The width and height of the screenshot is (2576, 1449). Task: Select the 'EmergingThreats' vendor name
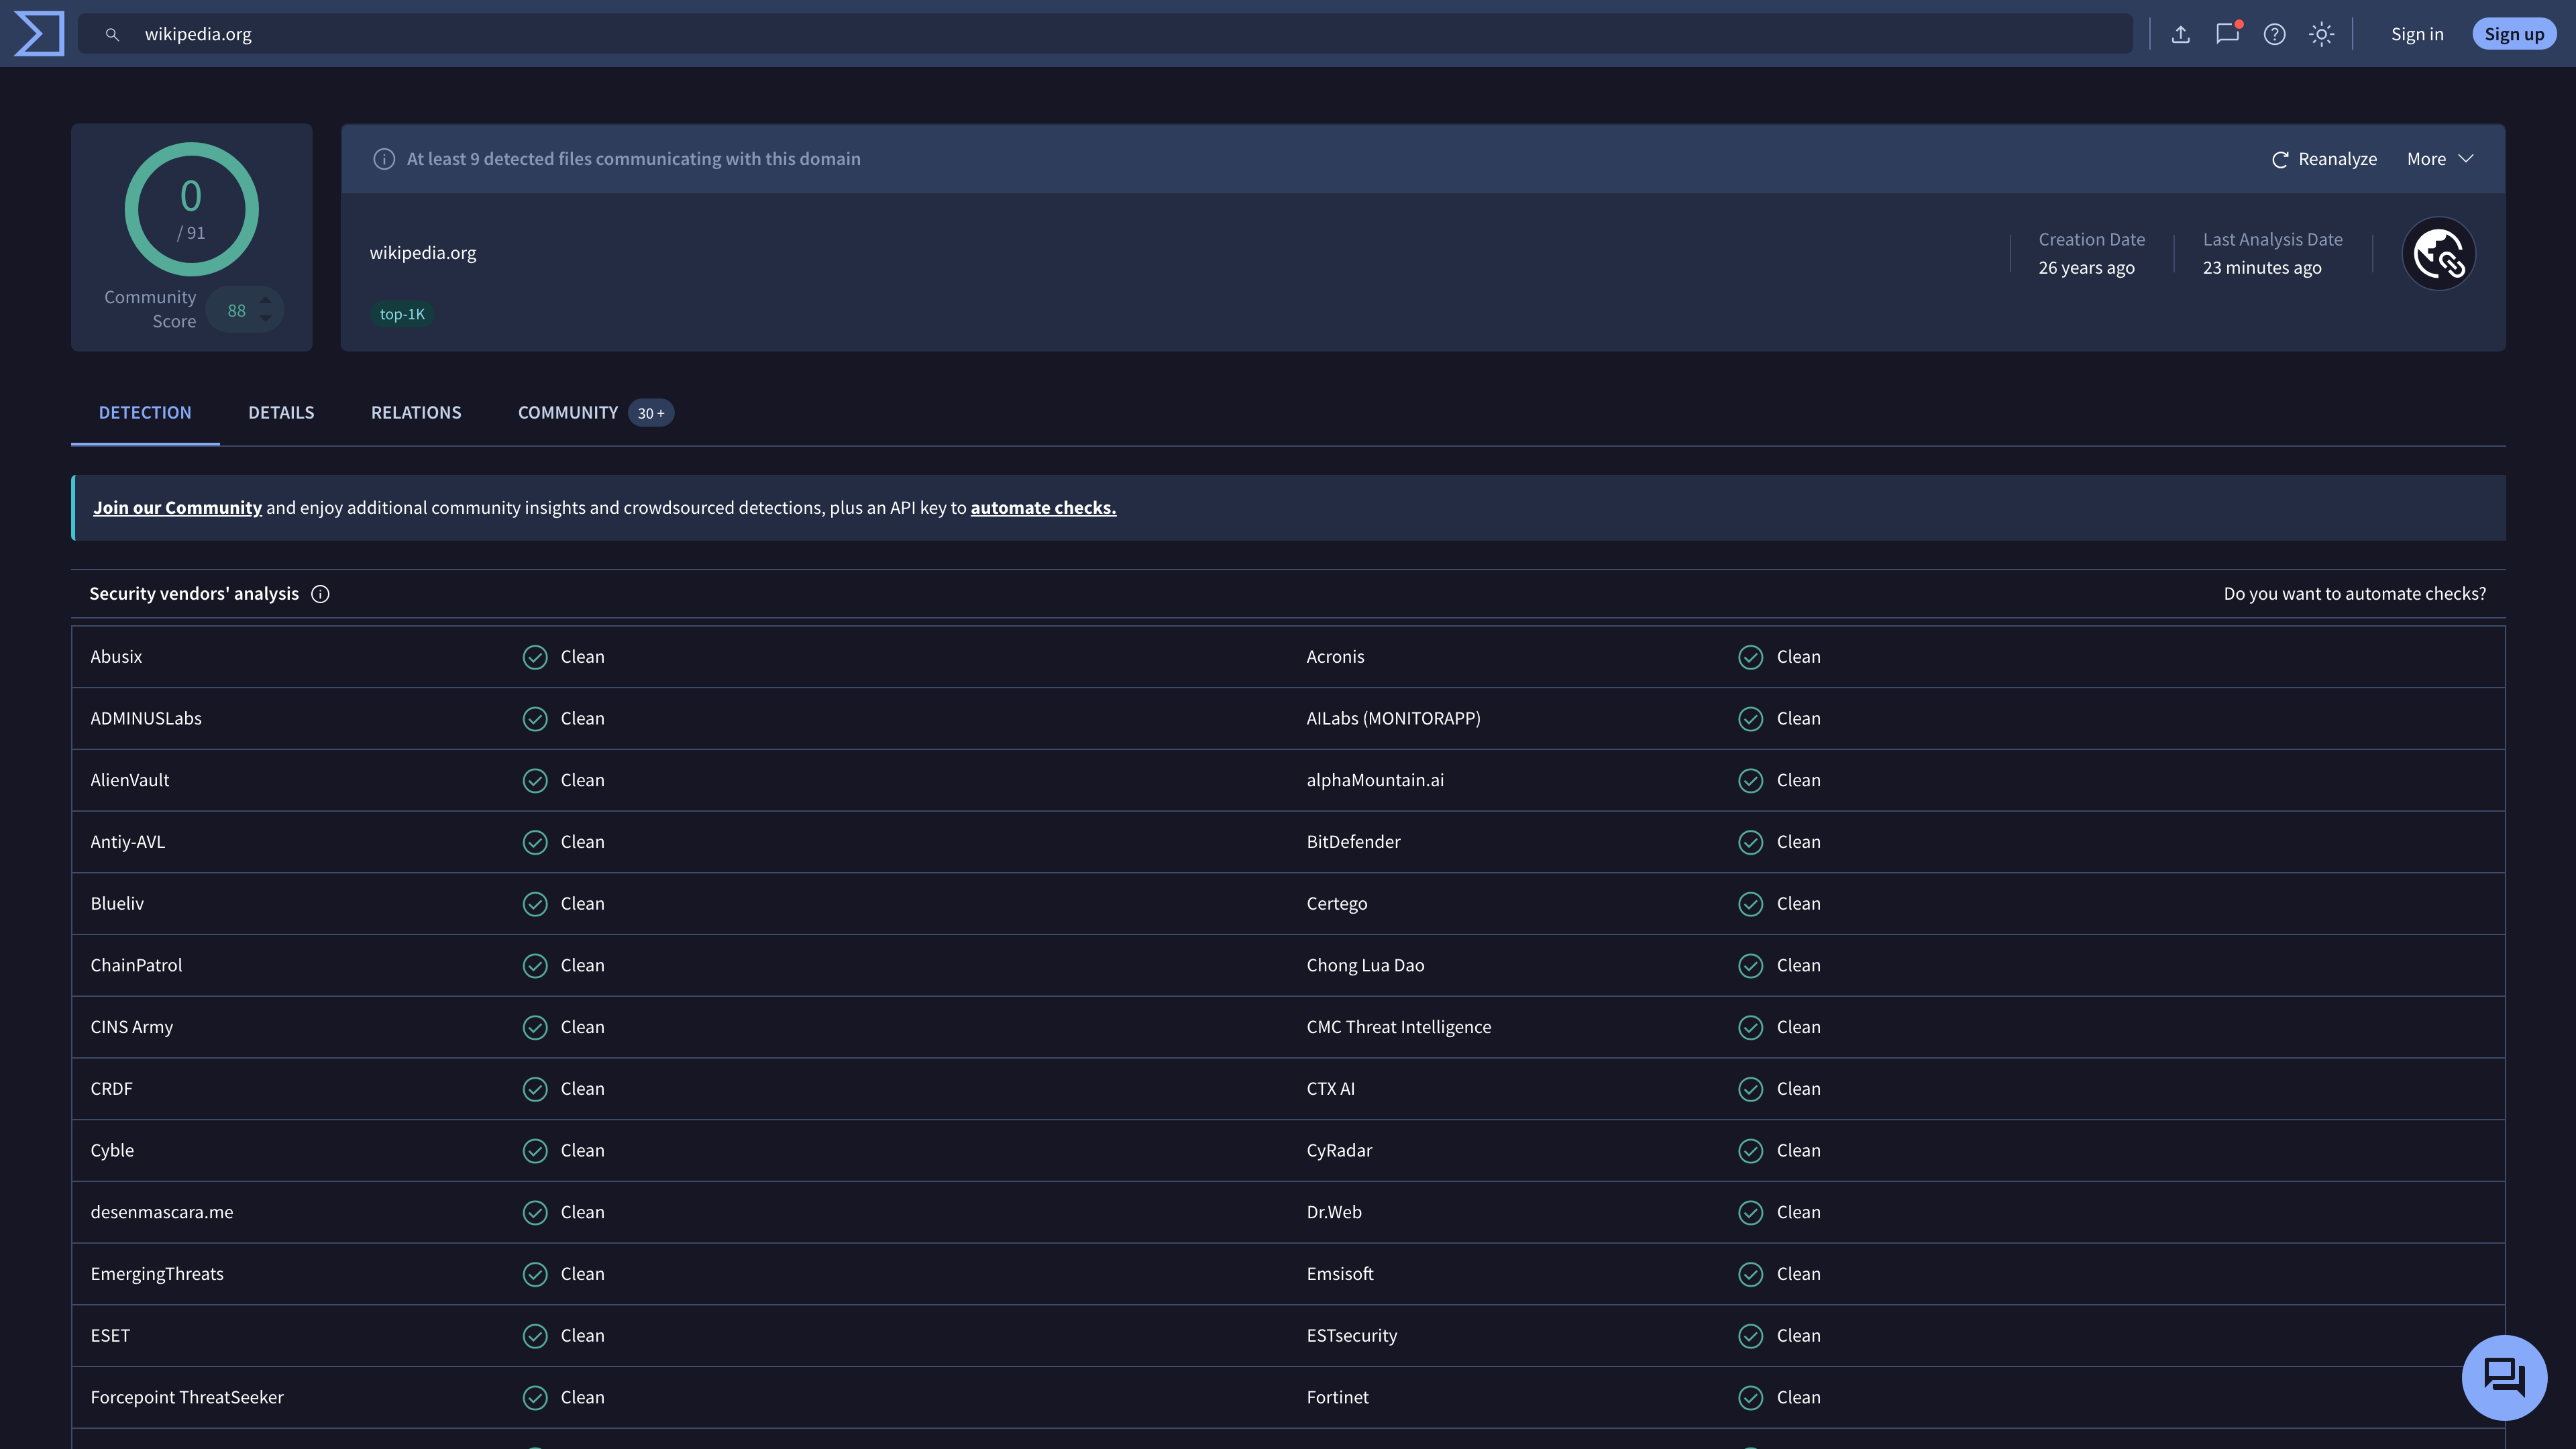pyautogui.click(x=157, y=1274)
